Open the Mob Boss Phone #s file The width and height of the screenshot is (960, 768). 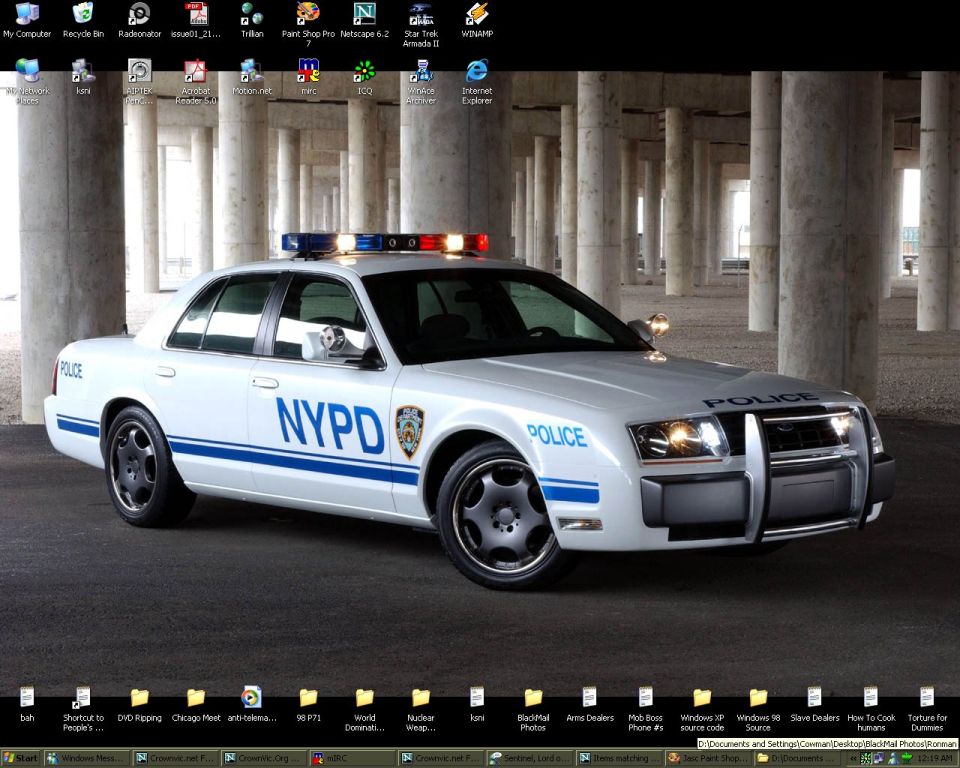(646, 709)
